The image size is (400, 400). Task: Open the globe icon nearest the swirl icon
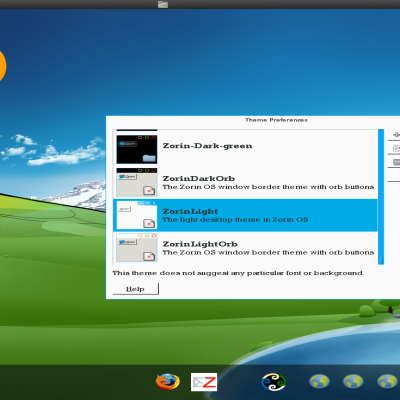tap(319, 382)
